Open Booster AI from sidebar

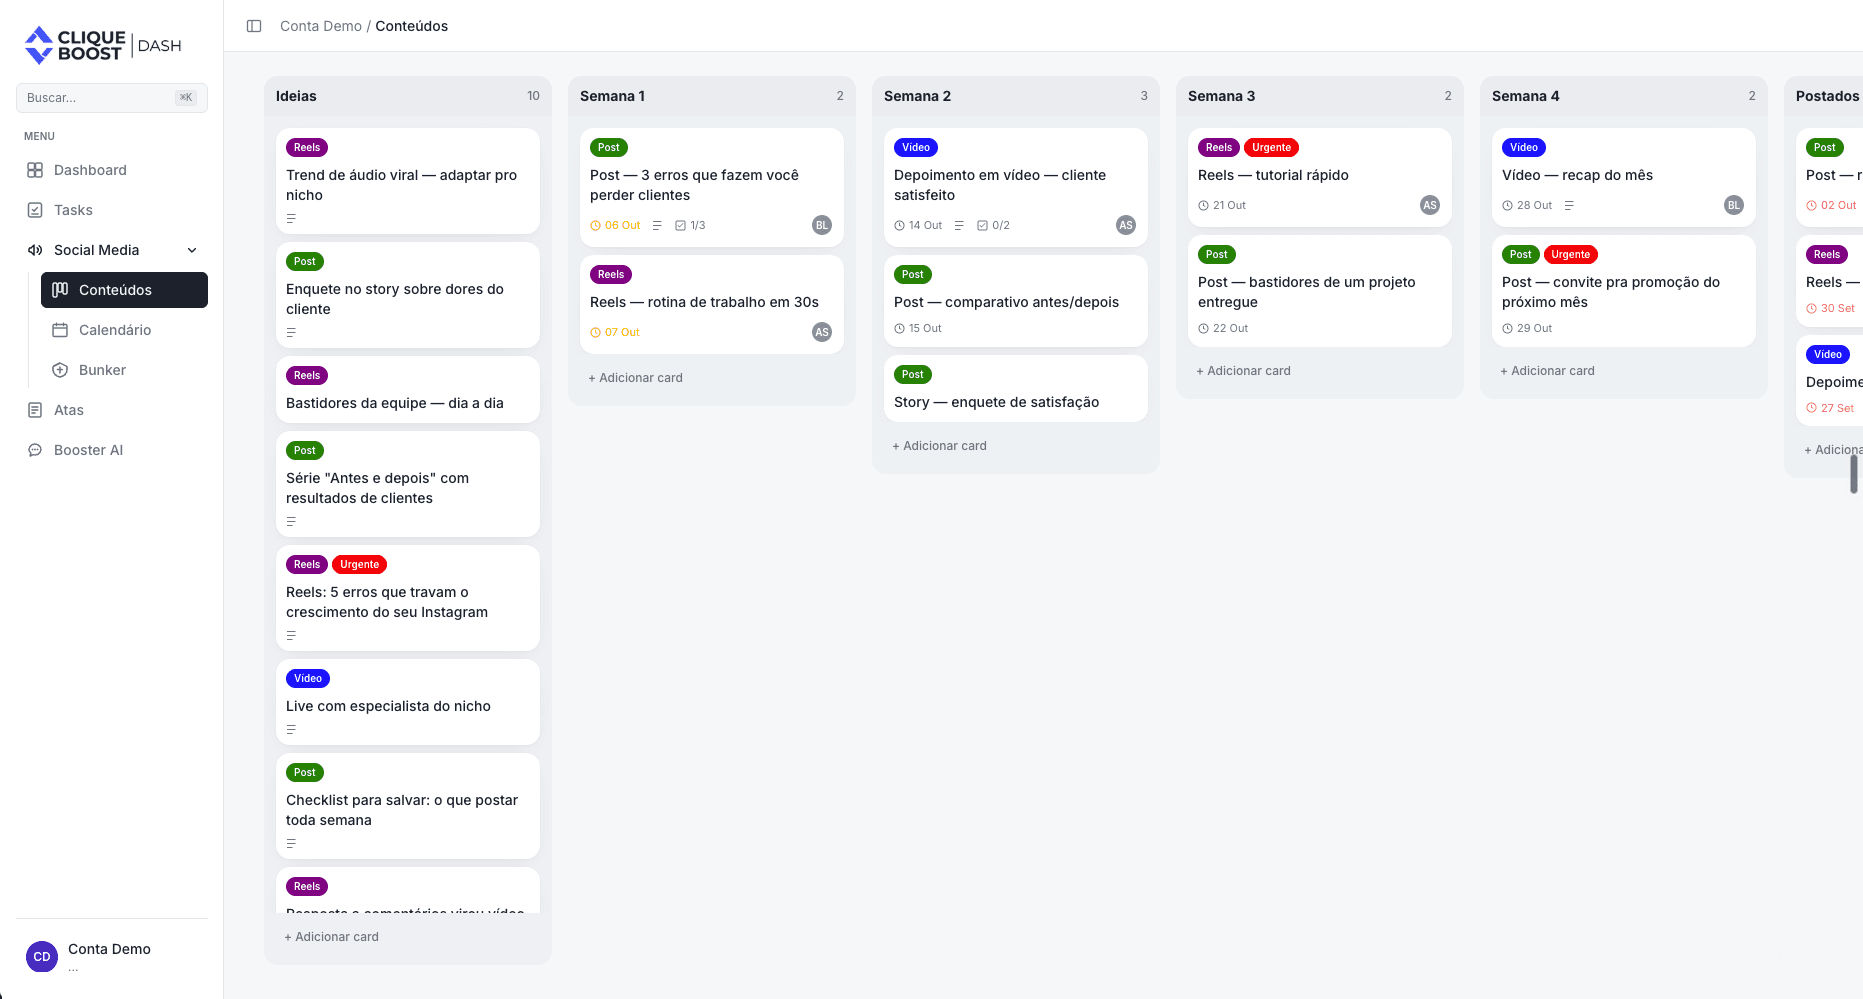click(112, 450)
